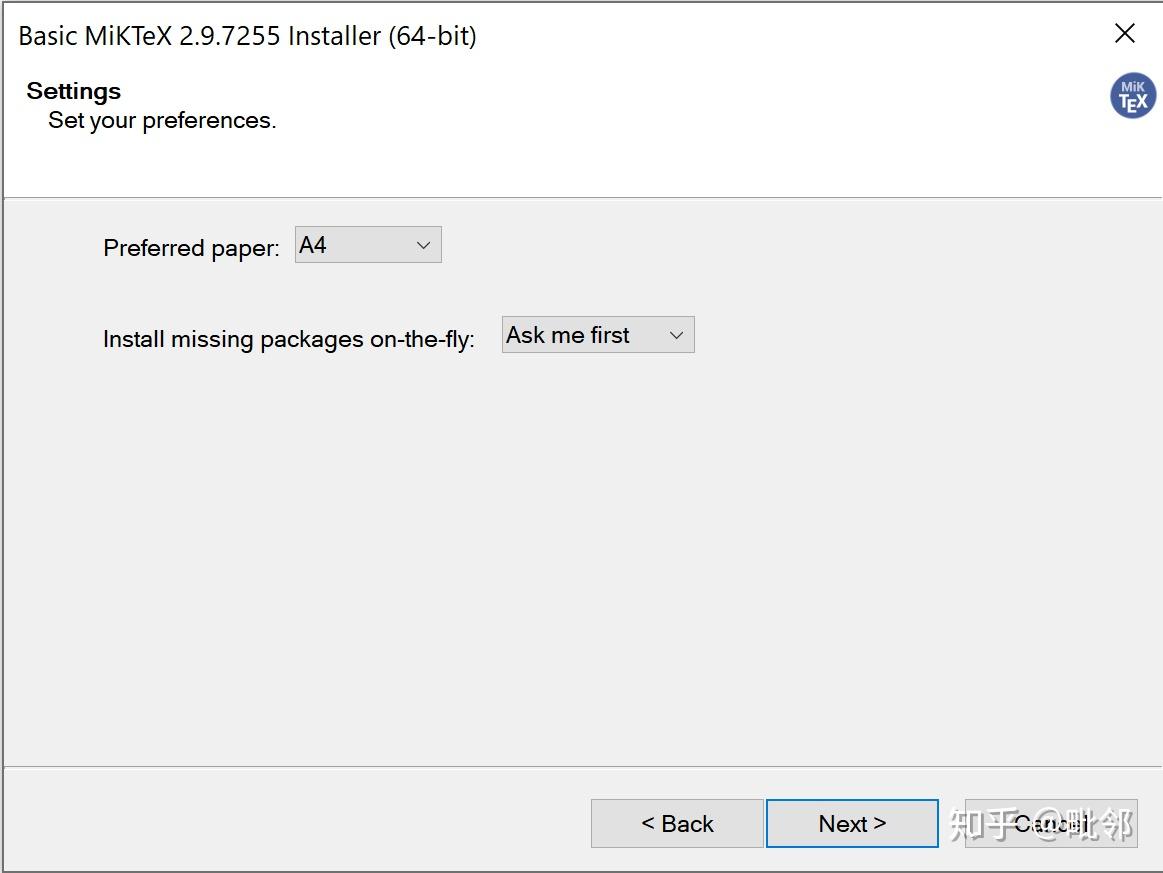Click the @毗邻 watermark username
Viewport: 1163px width, 873px height.
tap(1085, 824)
